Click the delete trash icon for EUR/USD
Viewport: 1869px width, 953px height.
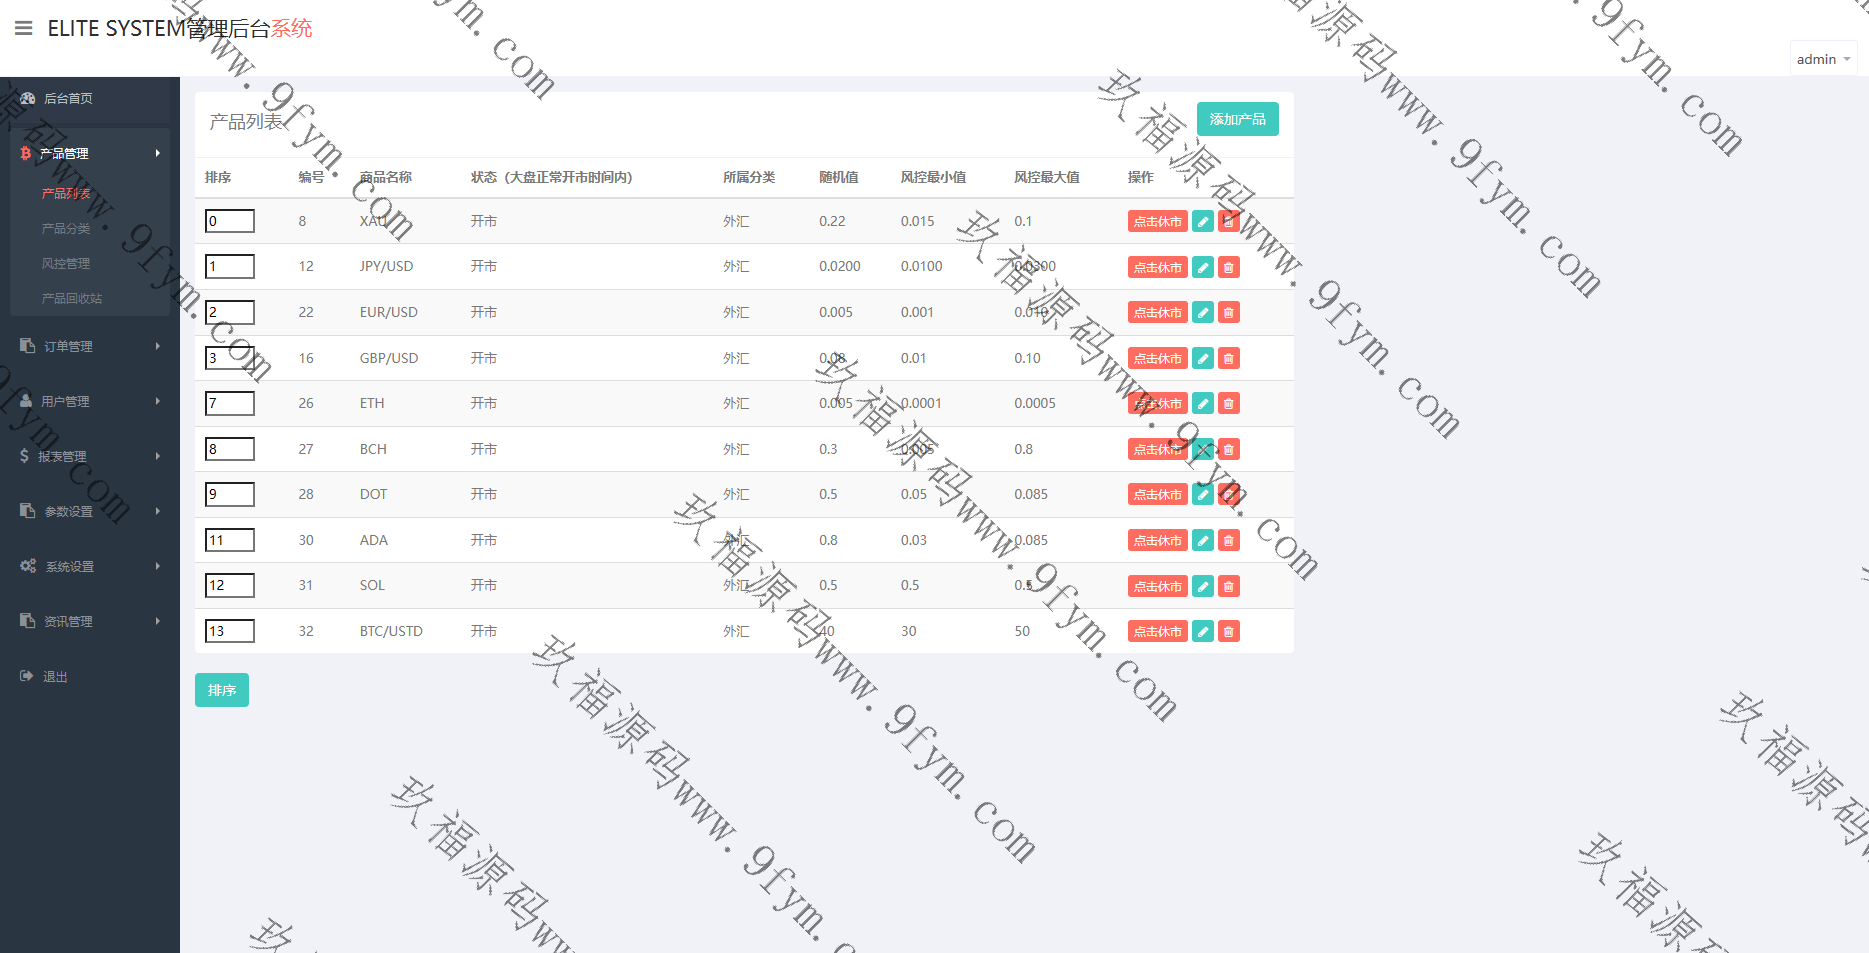[1229, 313]
